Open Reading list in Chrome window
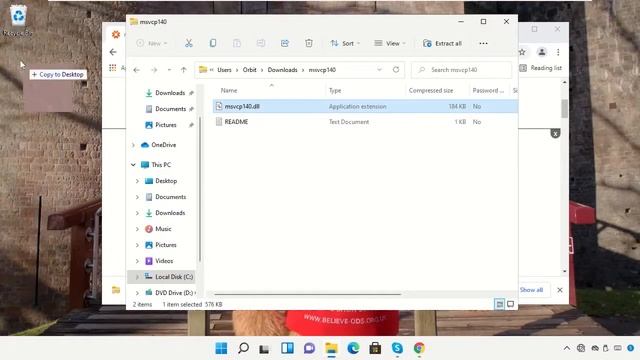 coord(540,68)
